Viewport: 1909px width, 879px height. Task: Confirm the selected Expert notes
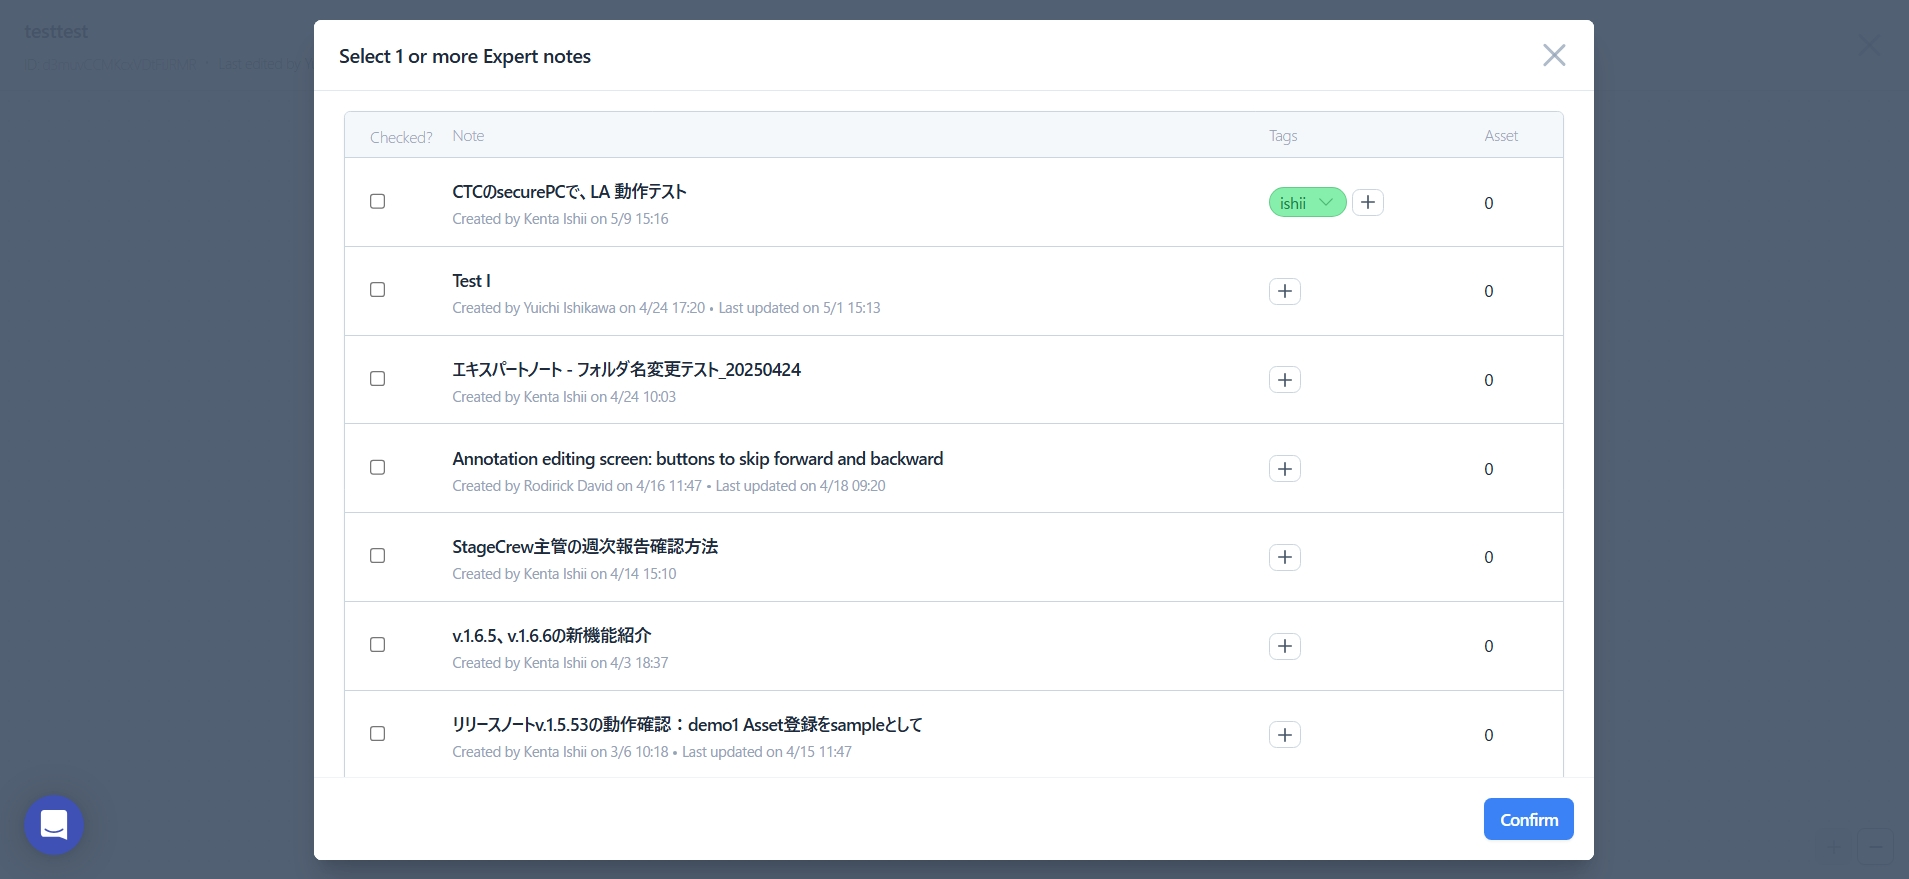1528,819
